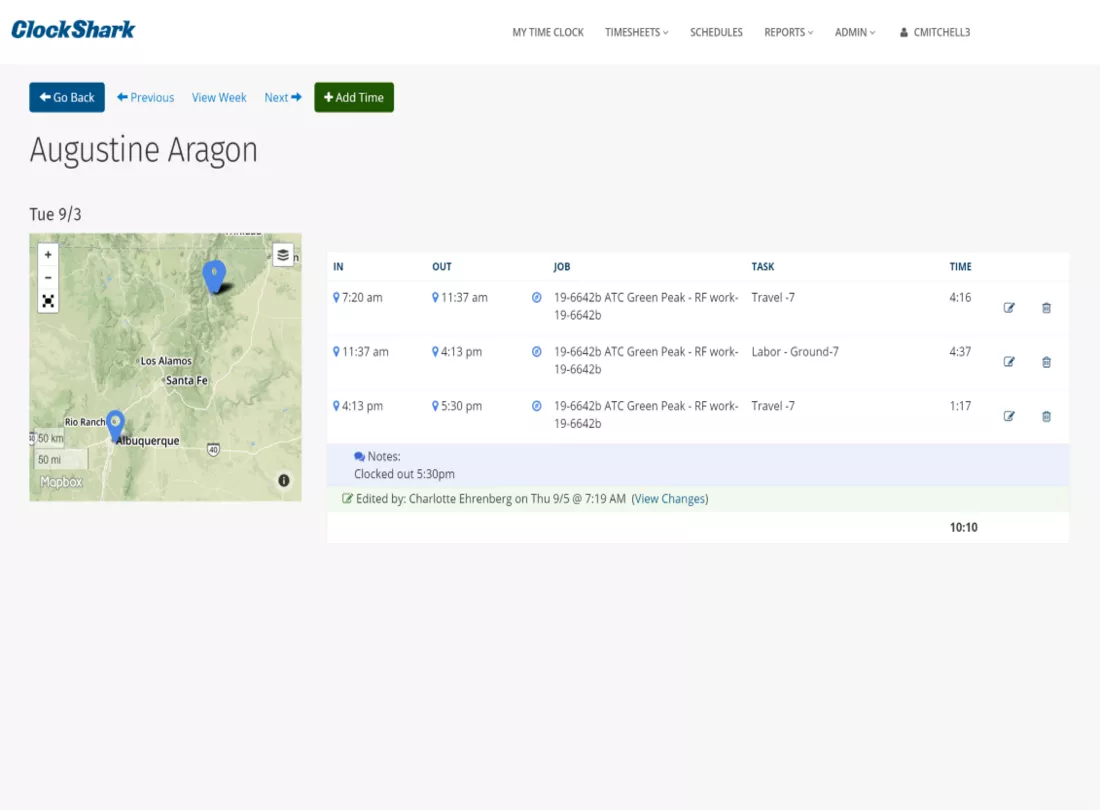
Task: Expand the Admin dropdown menu
Action: click(854, 32)
